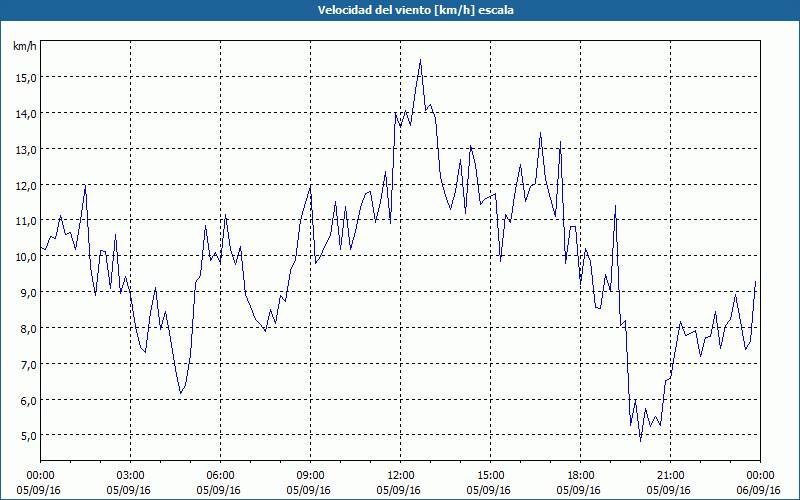Select the 10,0 y-axis value label
The width and height of the screenshot is (800, 500).
tap(26, 257)
